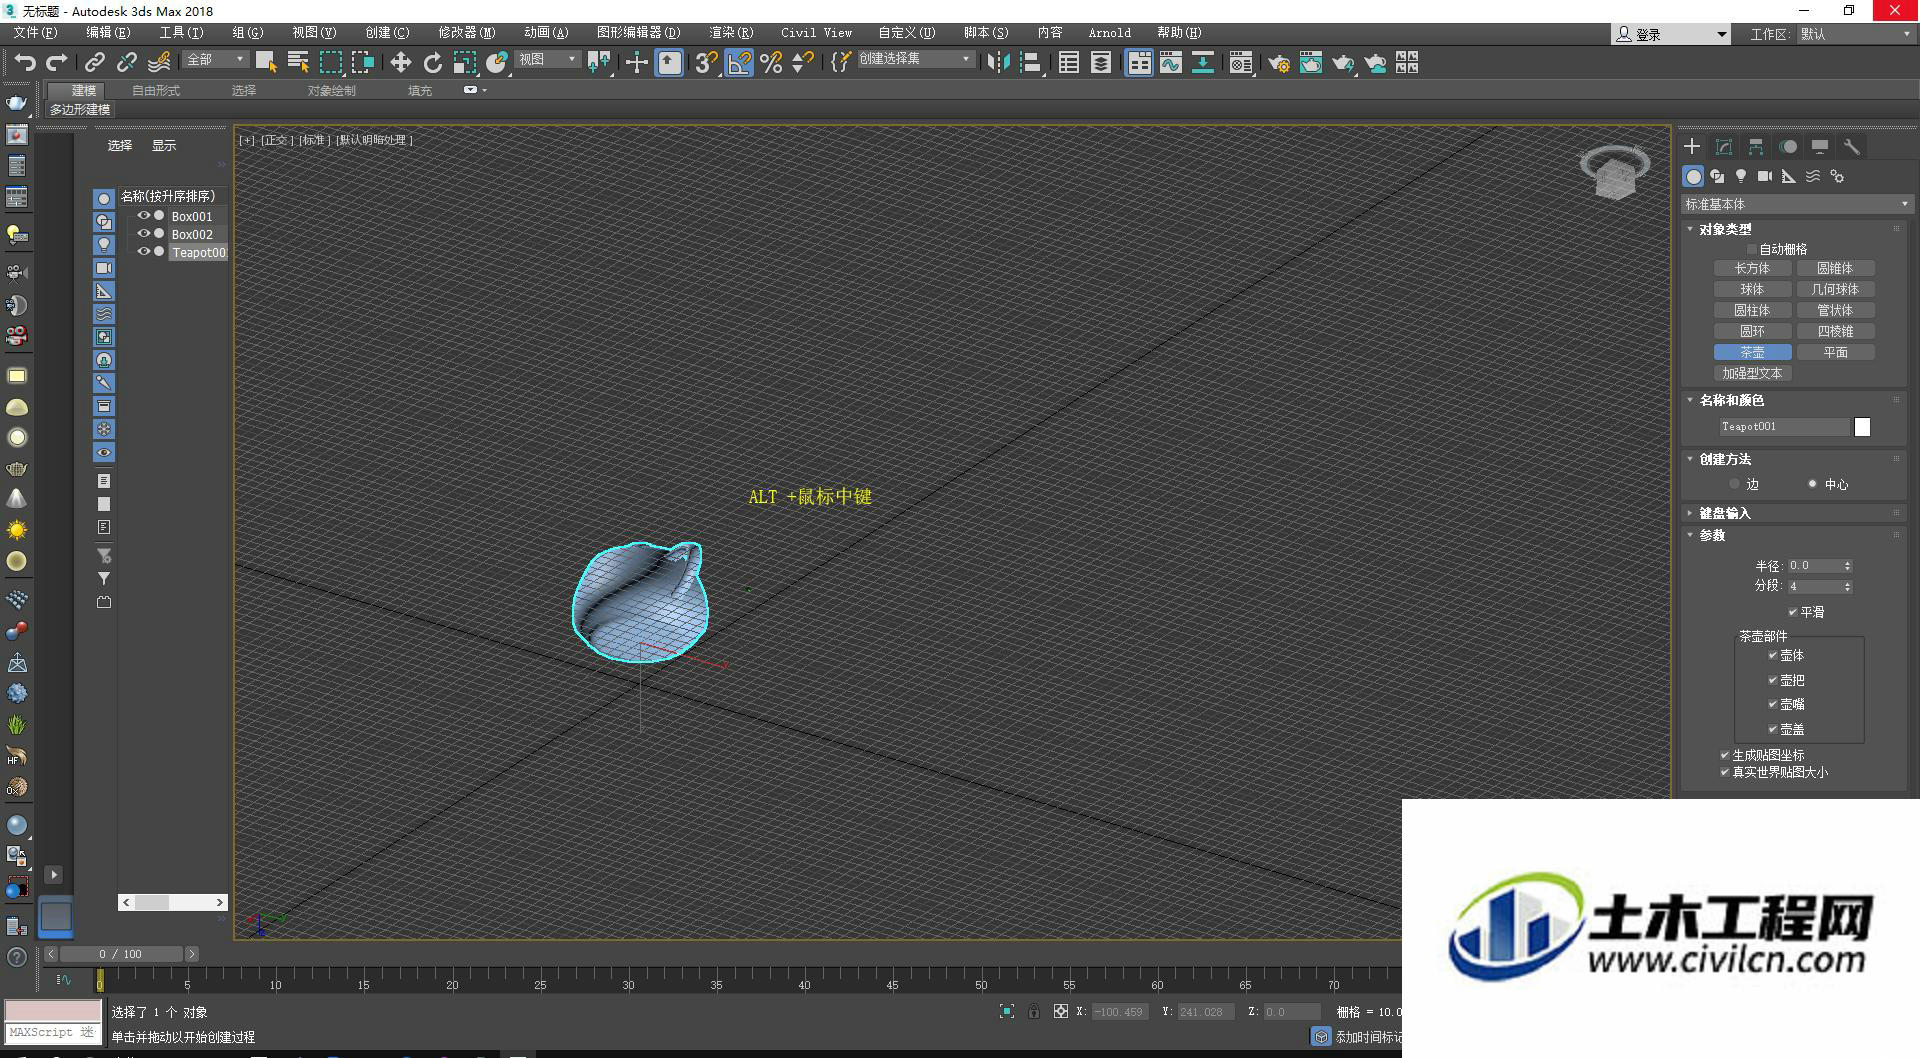The height and width of the screenshot is (1058, 1920).
Task: Click the 加强型文本 create button
Action: pyautogui.click(x=1752, y=373)
